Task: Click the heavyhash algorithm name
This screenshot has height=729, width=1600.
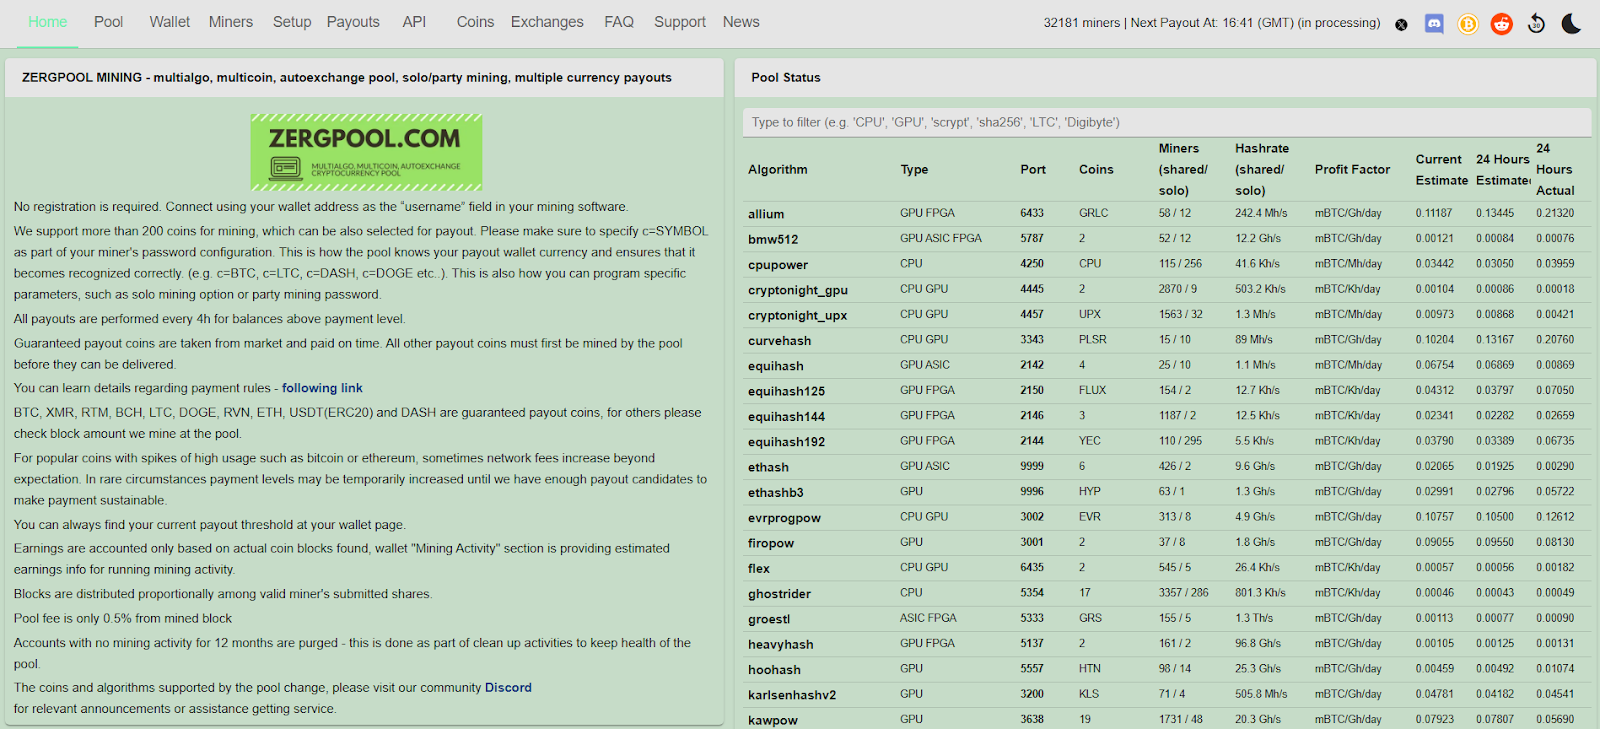Action: coord(781,644)
